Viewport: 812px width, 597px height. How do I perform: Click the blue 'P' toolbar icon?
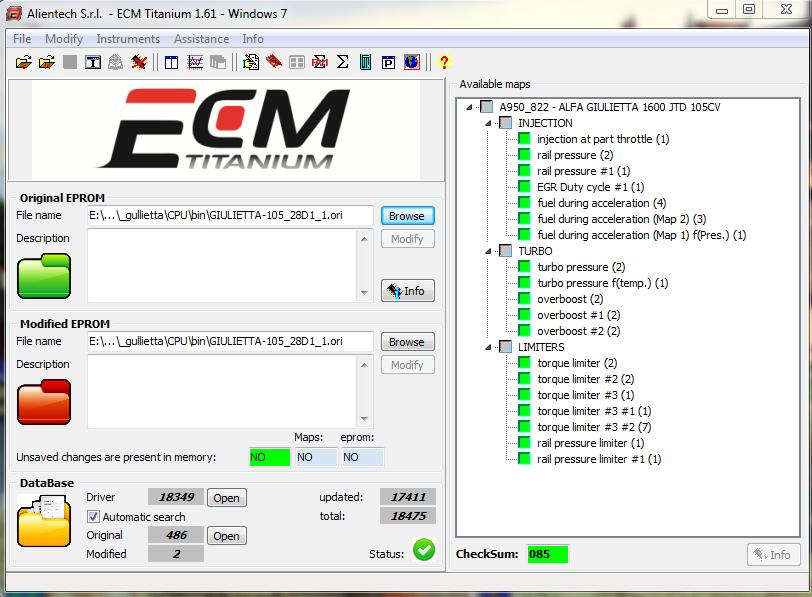388,63
